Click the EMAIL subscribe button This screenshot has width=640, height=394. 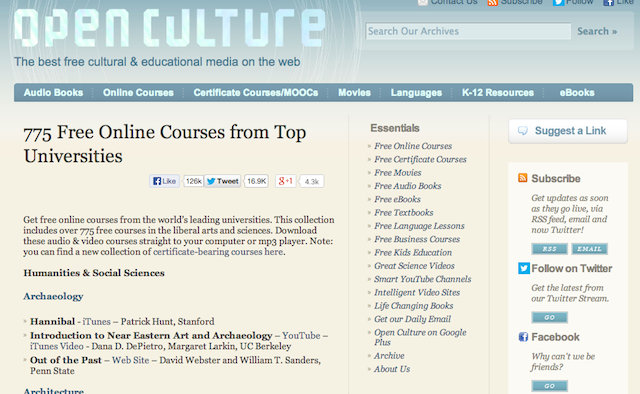point(589,249)
